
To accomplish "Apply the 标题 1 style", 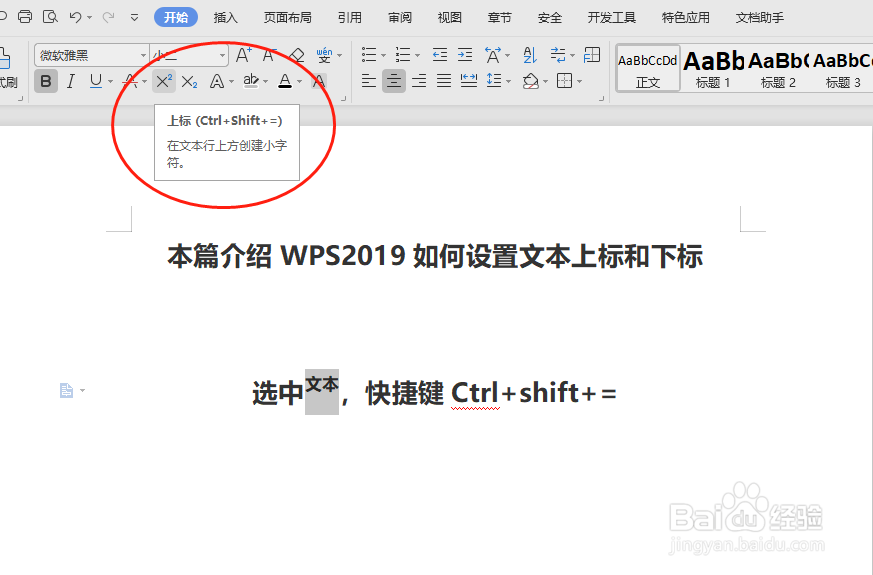I will point(713,69).
